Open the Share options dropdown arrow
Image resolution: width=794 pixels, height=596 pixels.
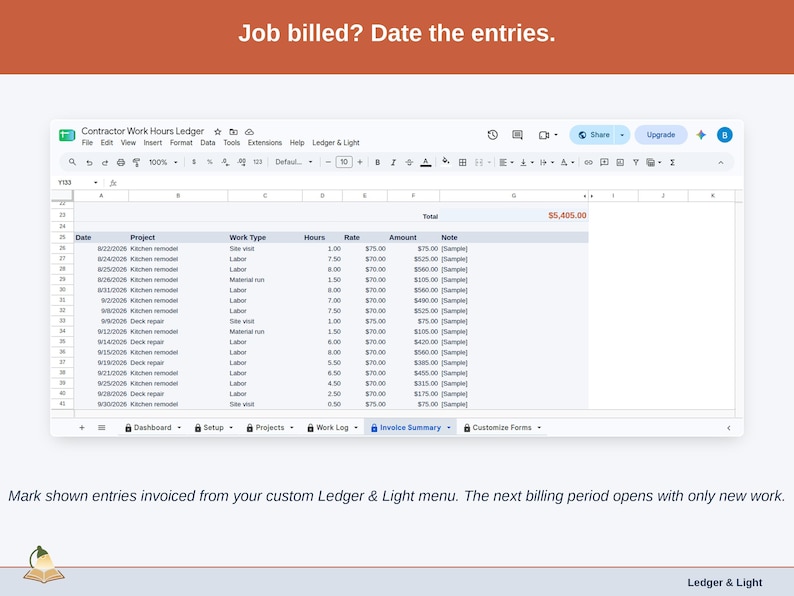[622, 135]
